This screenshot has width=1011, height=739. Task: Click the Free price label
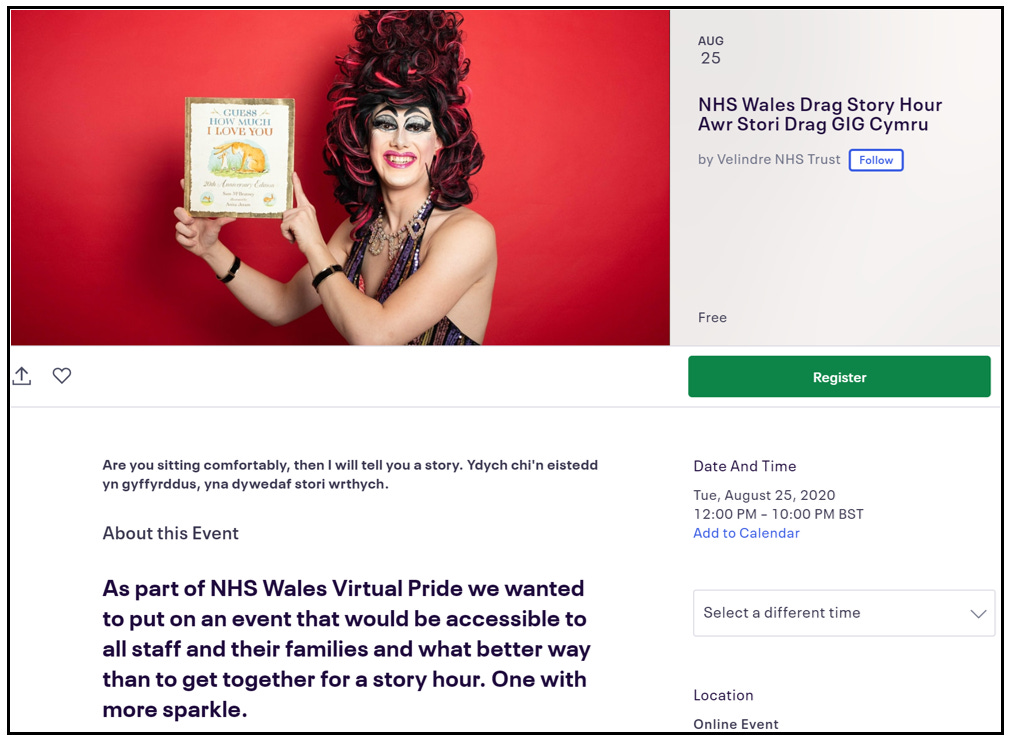pos(712,317)
